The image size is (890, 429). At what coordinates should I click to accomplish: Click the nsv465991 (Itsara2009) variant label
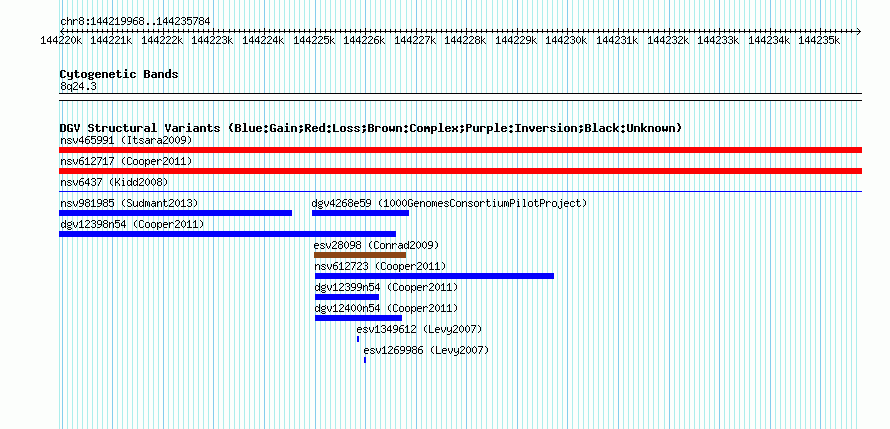point(126,140)
